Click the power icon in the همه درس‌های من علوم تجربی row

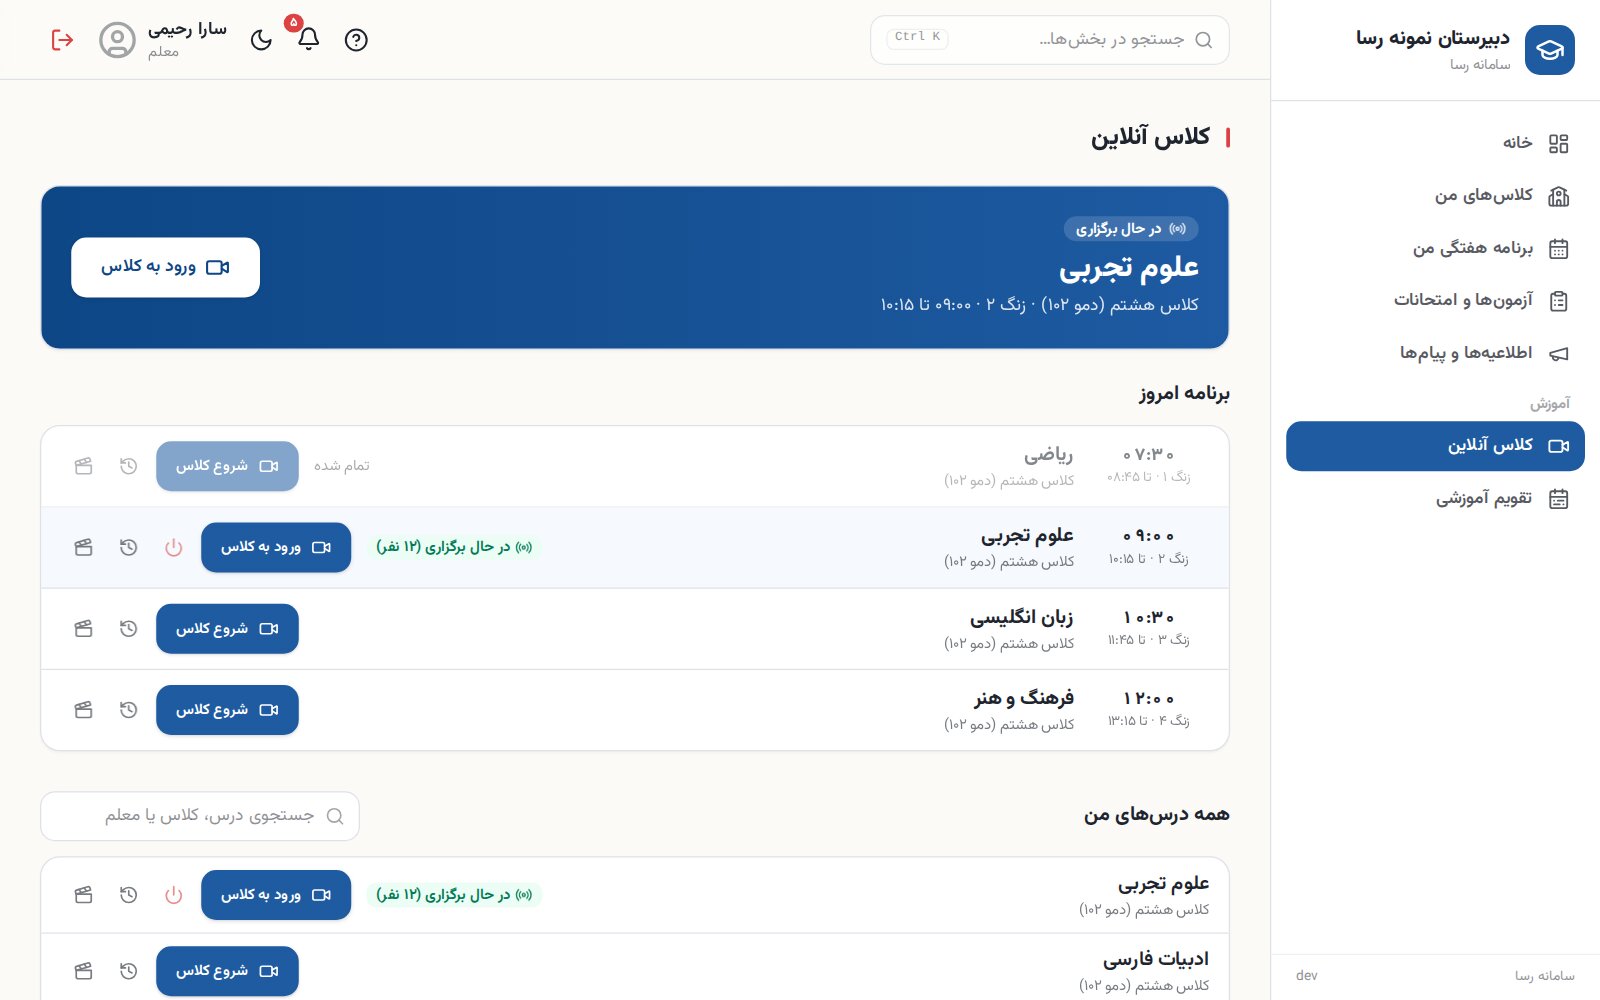click(173, 895)
